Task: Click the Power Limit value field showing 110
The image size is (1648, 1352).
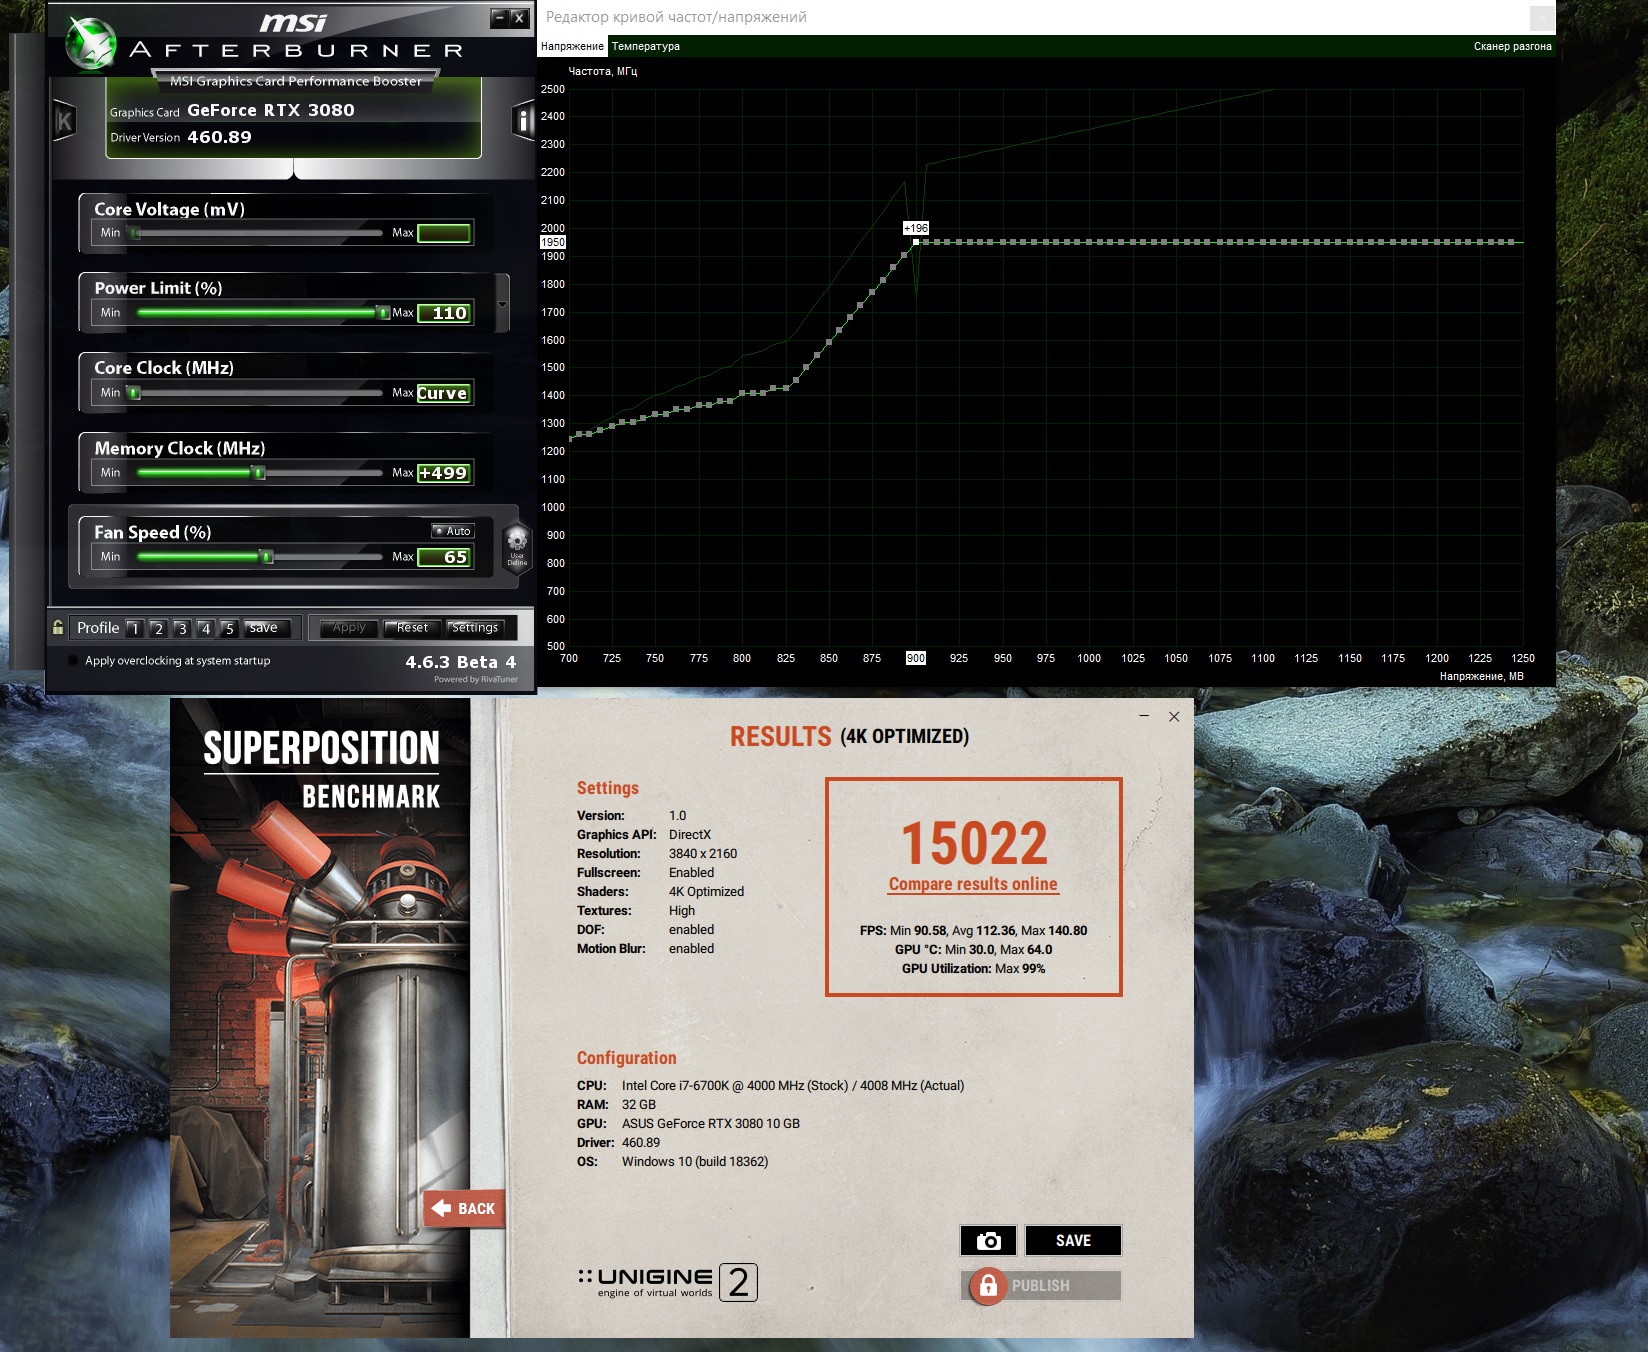Action: click(444, 313)
